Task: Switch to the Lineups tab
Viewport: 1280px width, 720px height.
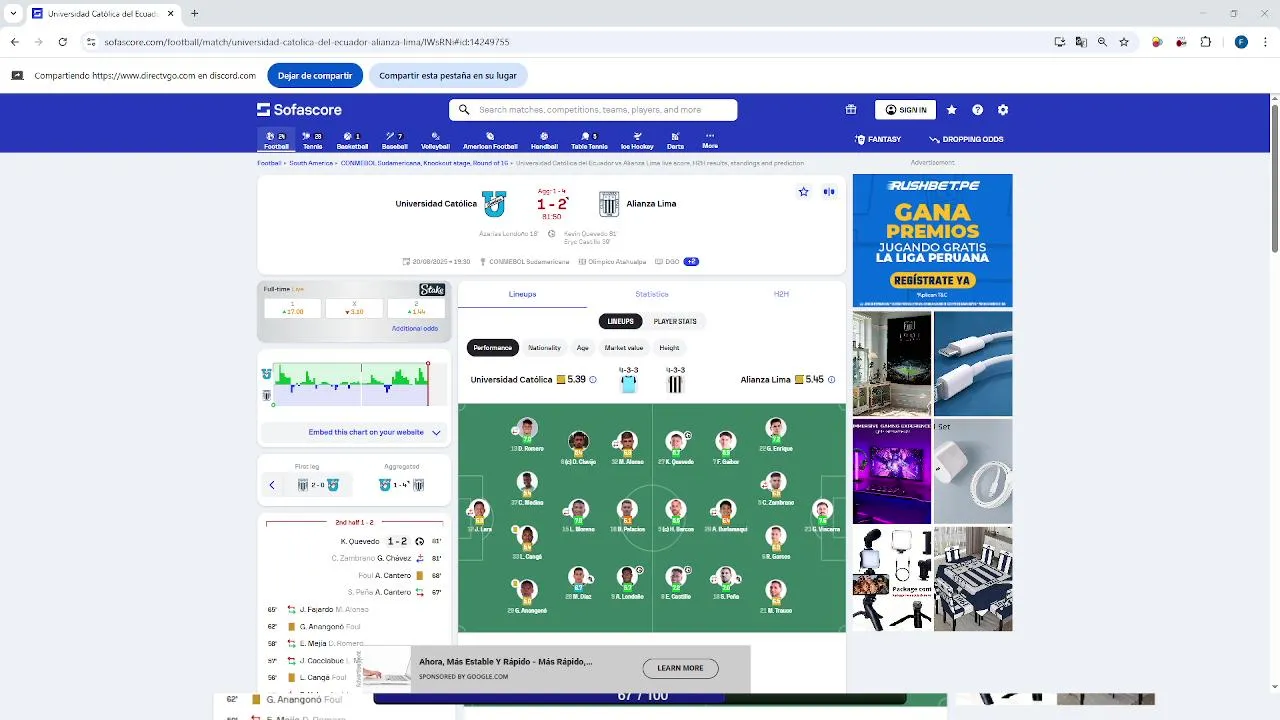Action: pyautogui.click(x=522, y=294)
